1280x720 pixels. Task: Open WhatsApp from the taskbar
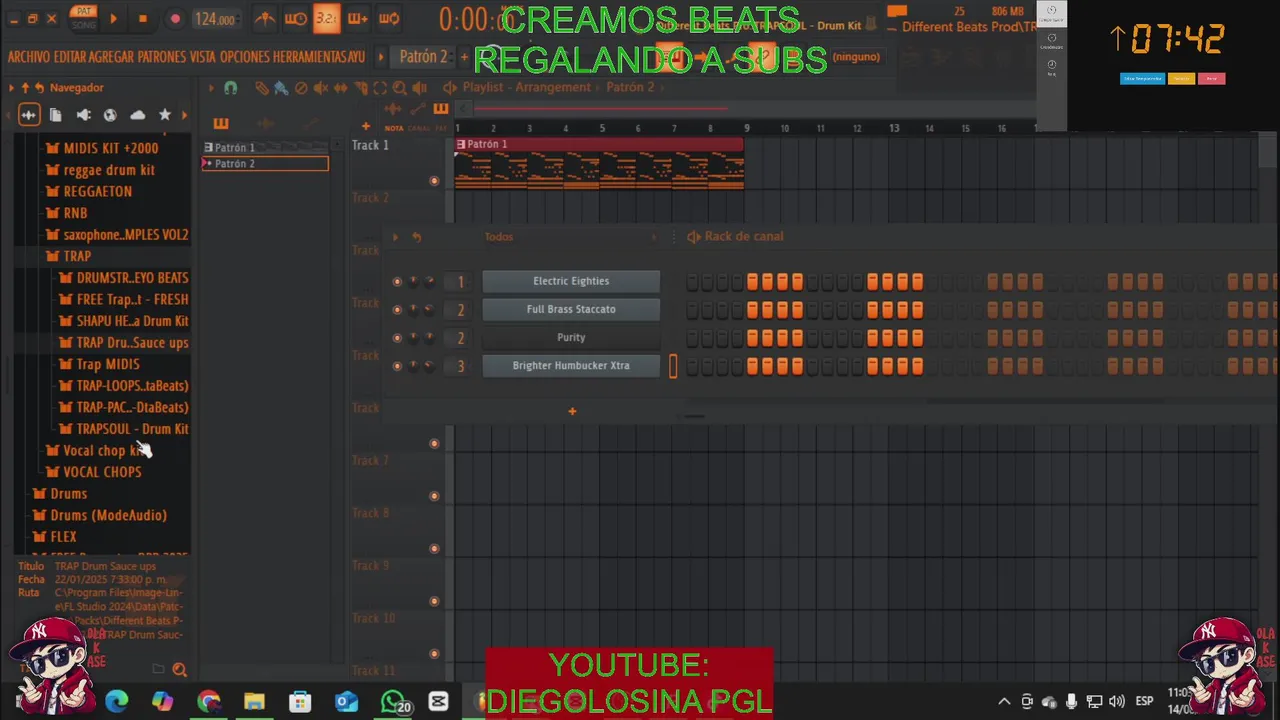(396, 701)
